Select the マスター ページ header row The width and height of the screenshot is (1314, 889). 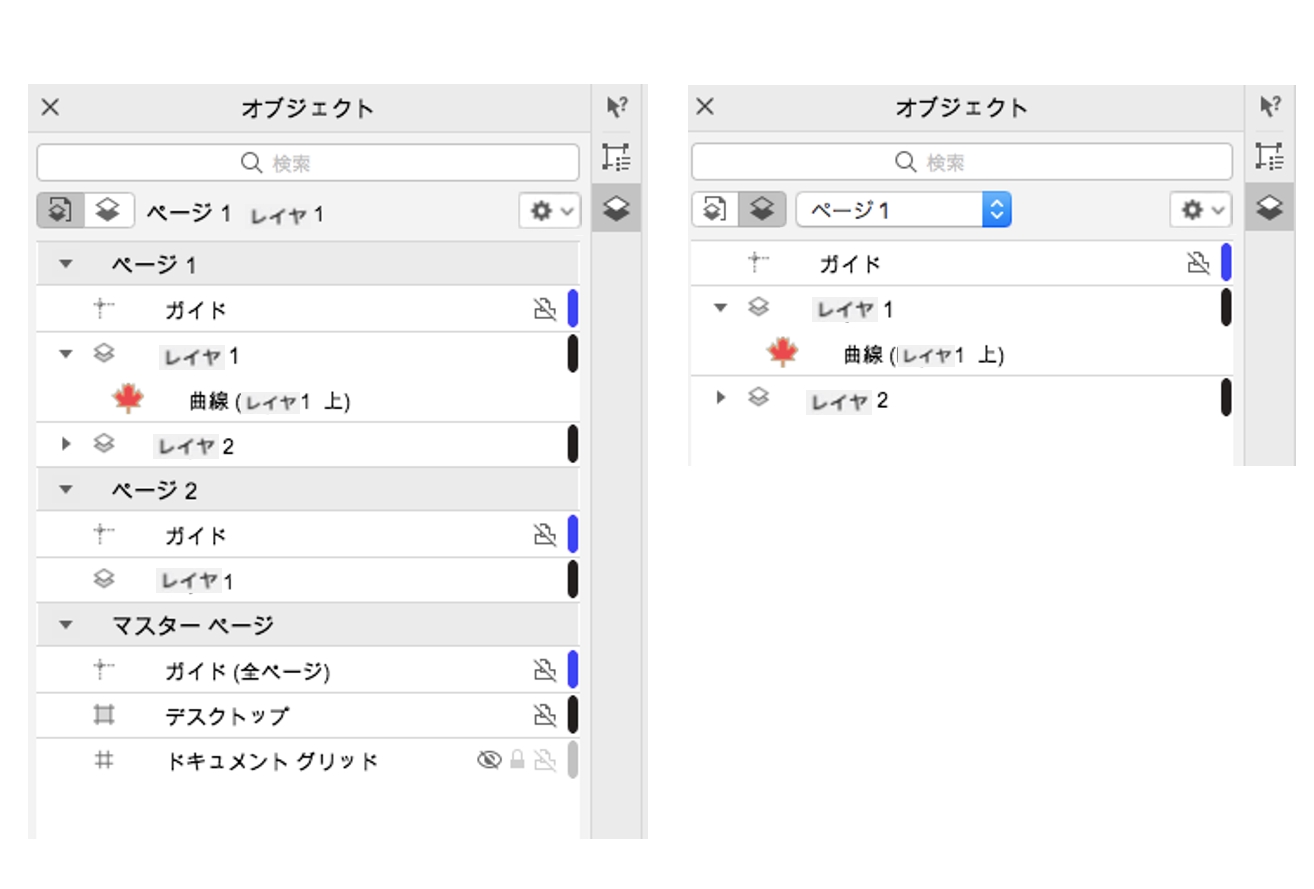click(x=300, y=625)
